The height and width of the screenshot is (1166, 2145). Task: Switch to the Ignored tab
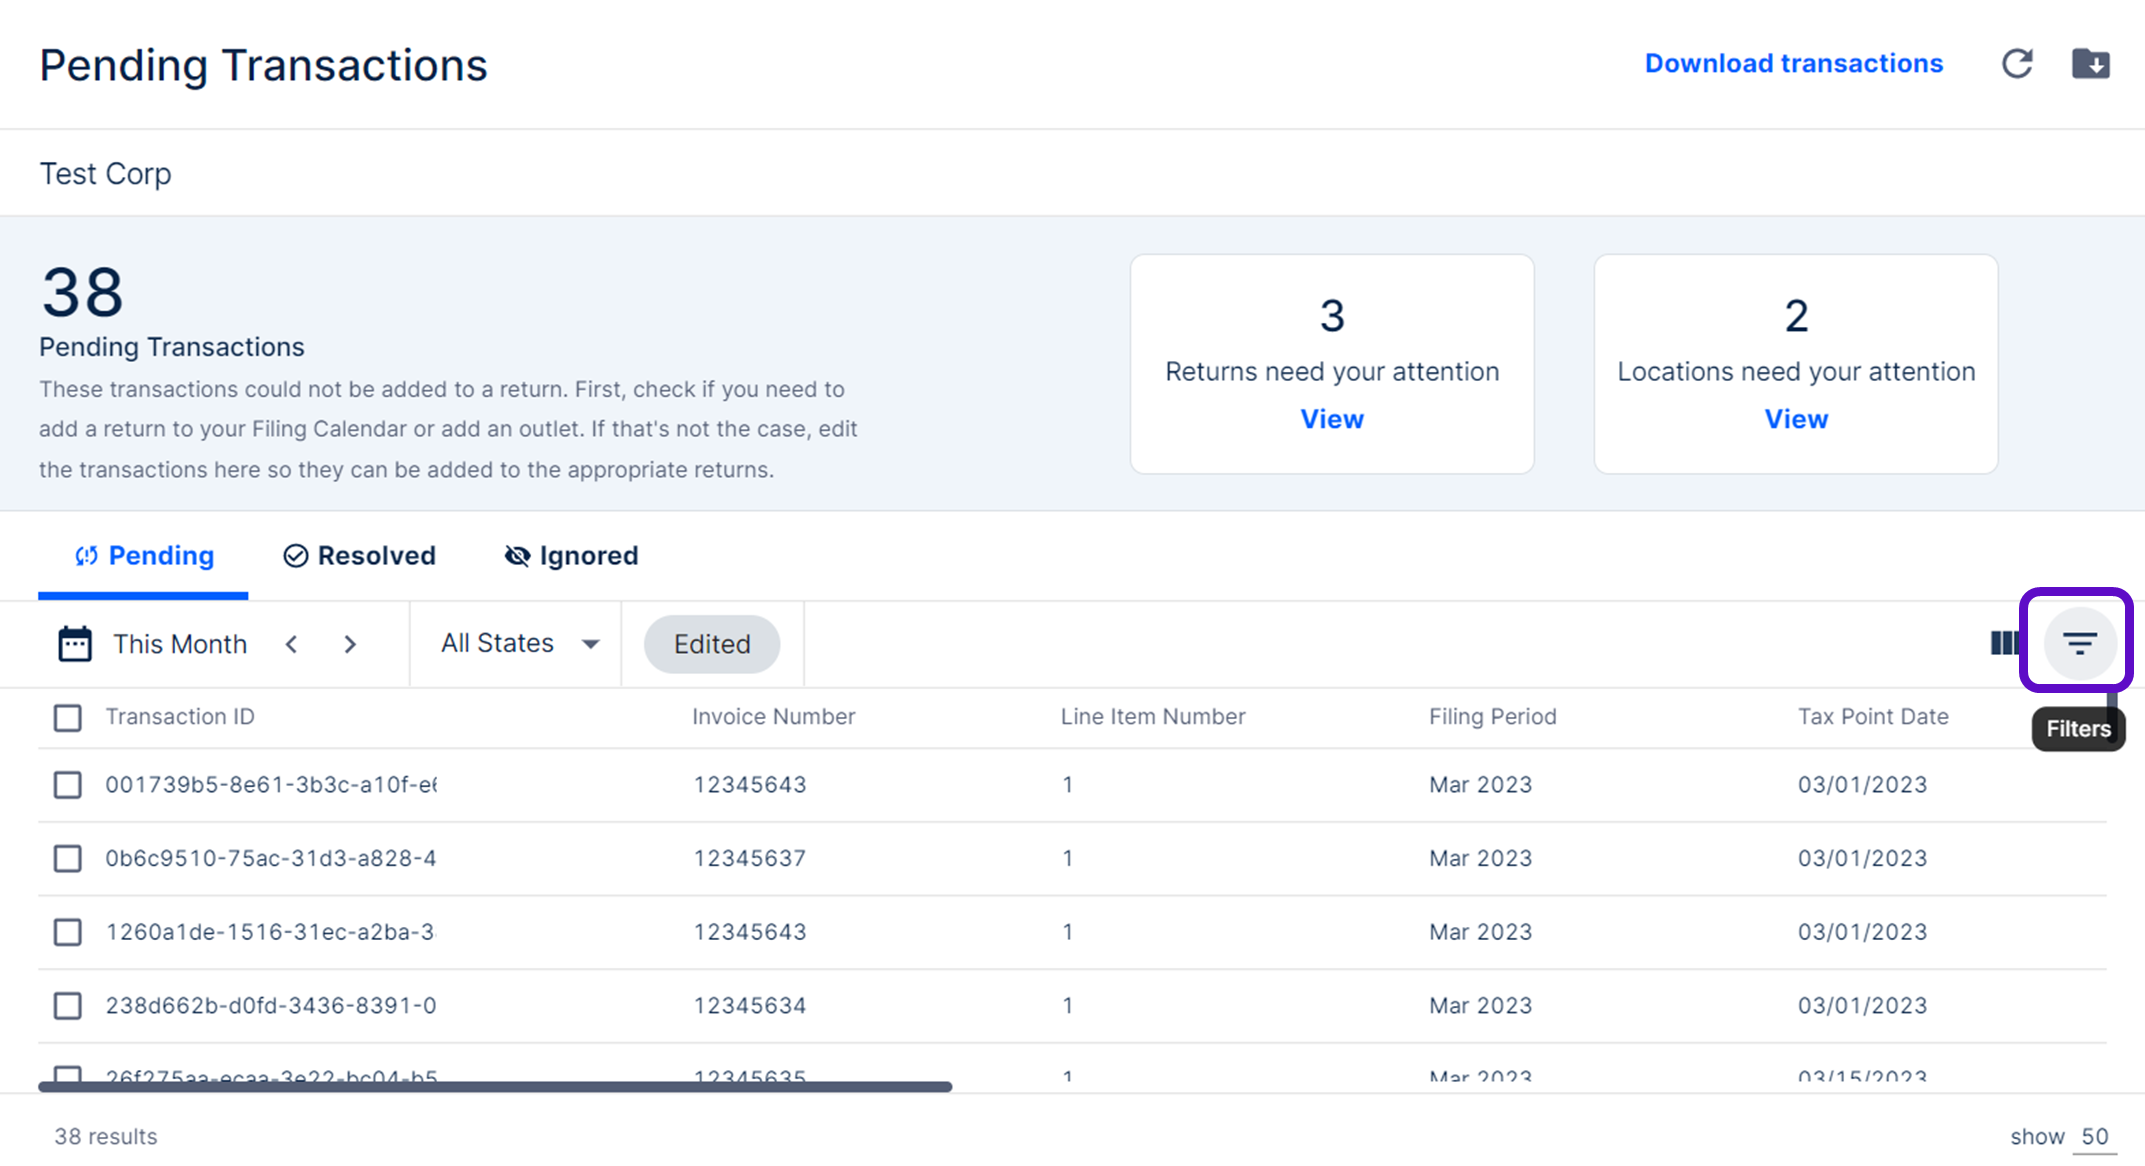pos(571,556)
